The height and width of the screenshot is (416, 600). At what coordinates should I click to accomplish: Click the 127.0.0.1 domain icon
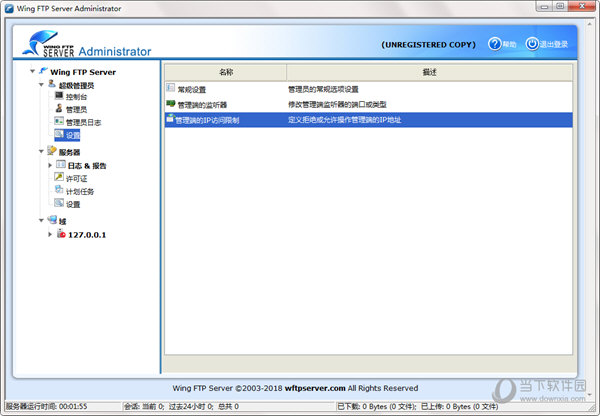(x=61, y=233)
